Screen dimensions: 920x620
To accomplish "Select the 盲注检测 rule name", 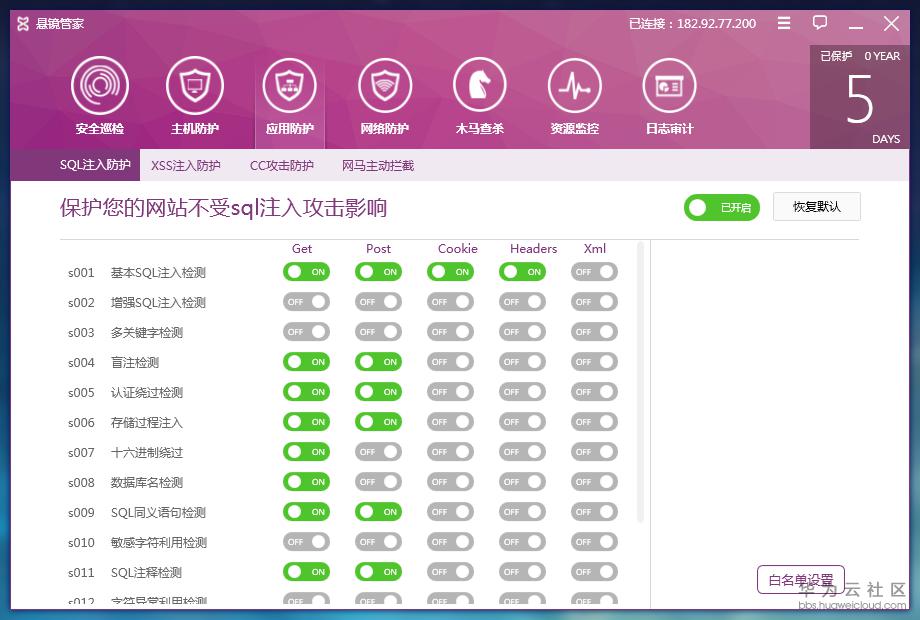I will coord(135,362).
